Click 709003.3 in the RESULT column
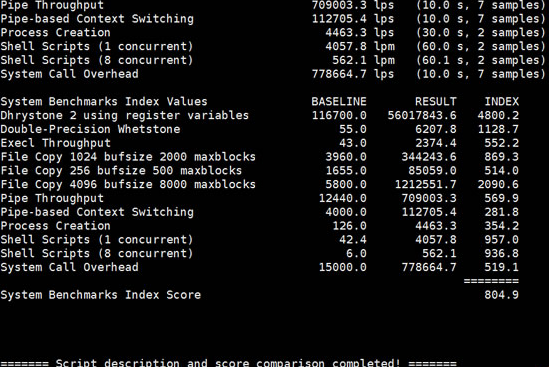This screenshot has height=367, width=549. [429, 198]
